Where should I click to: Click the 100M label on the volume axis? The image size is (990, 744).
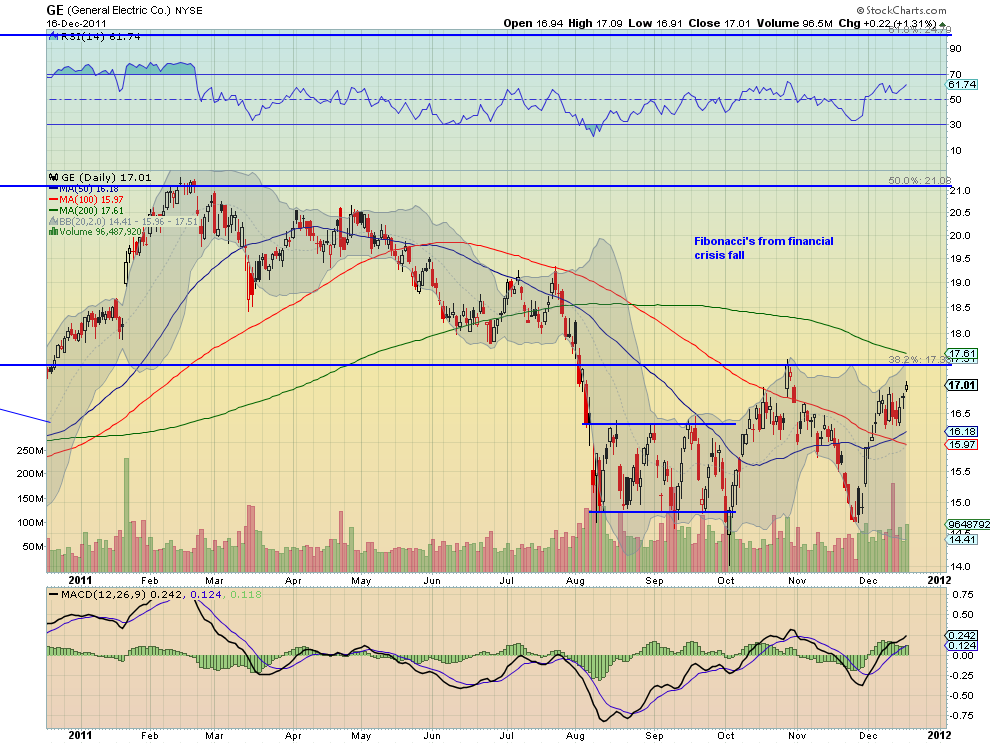tap(30, 523)
